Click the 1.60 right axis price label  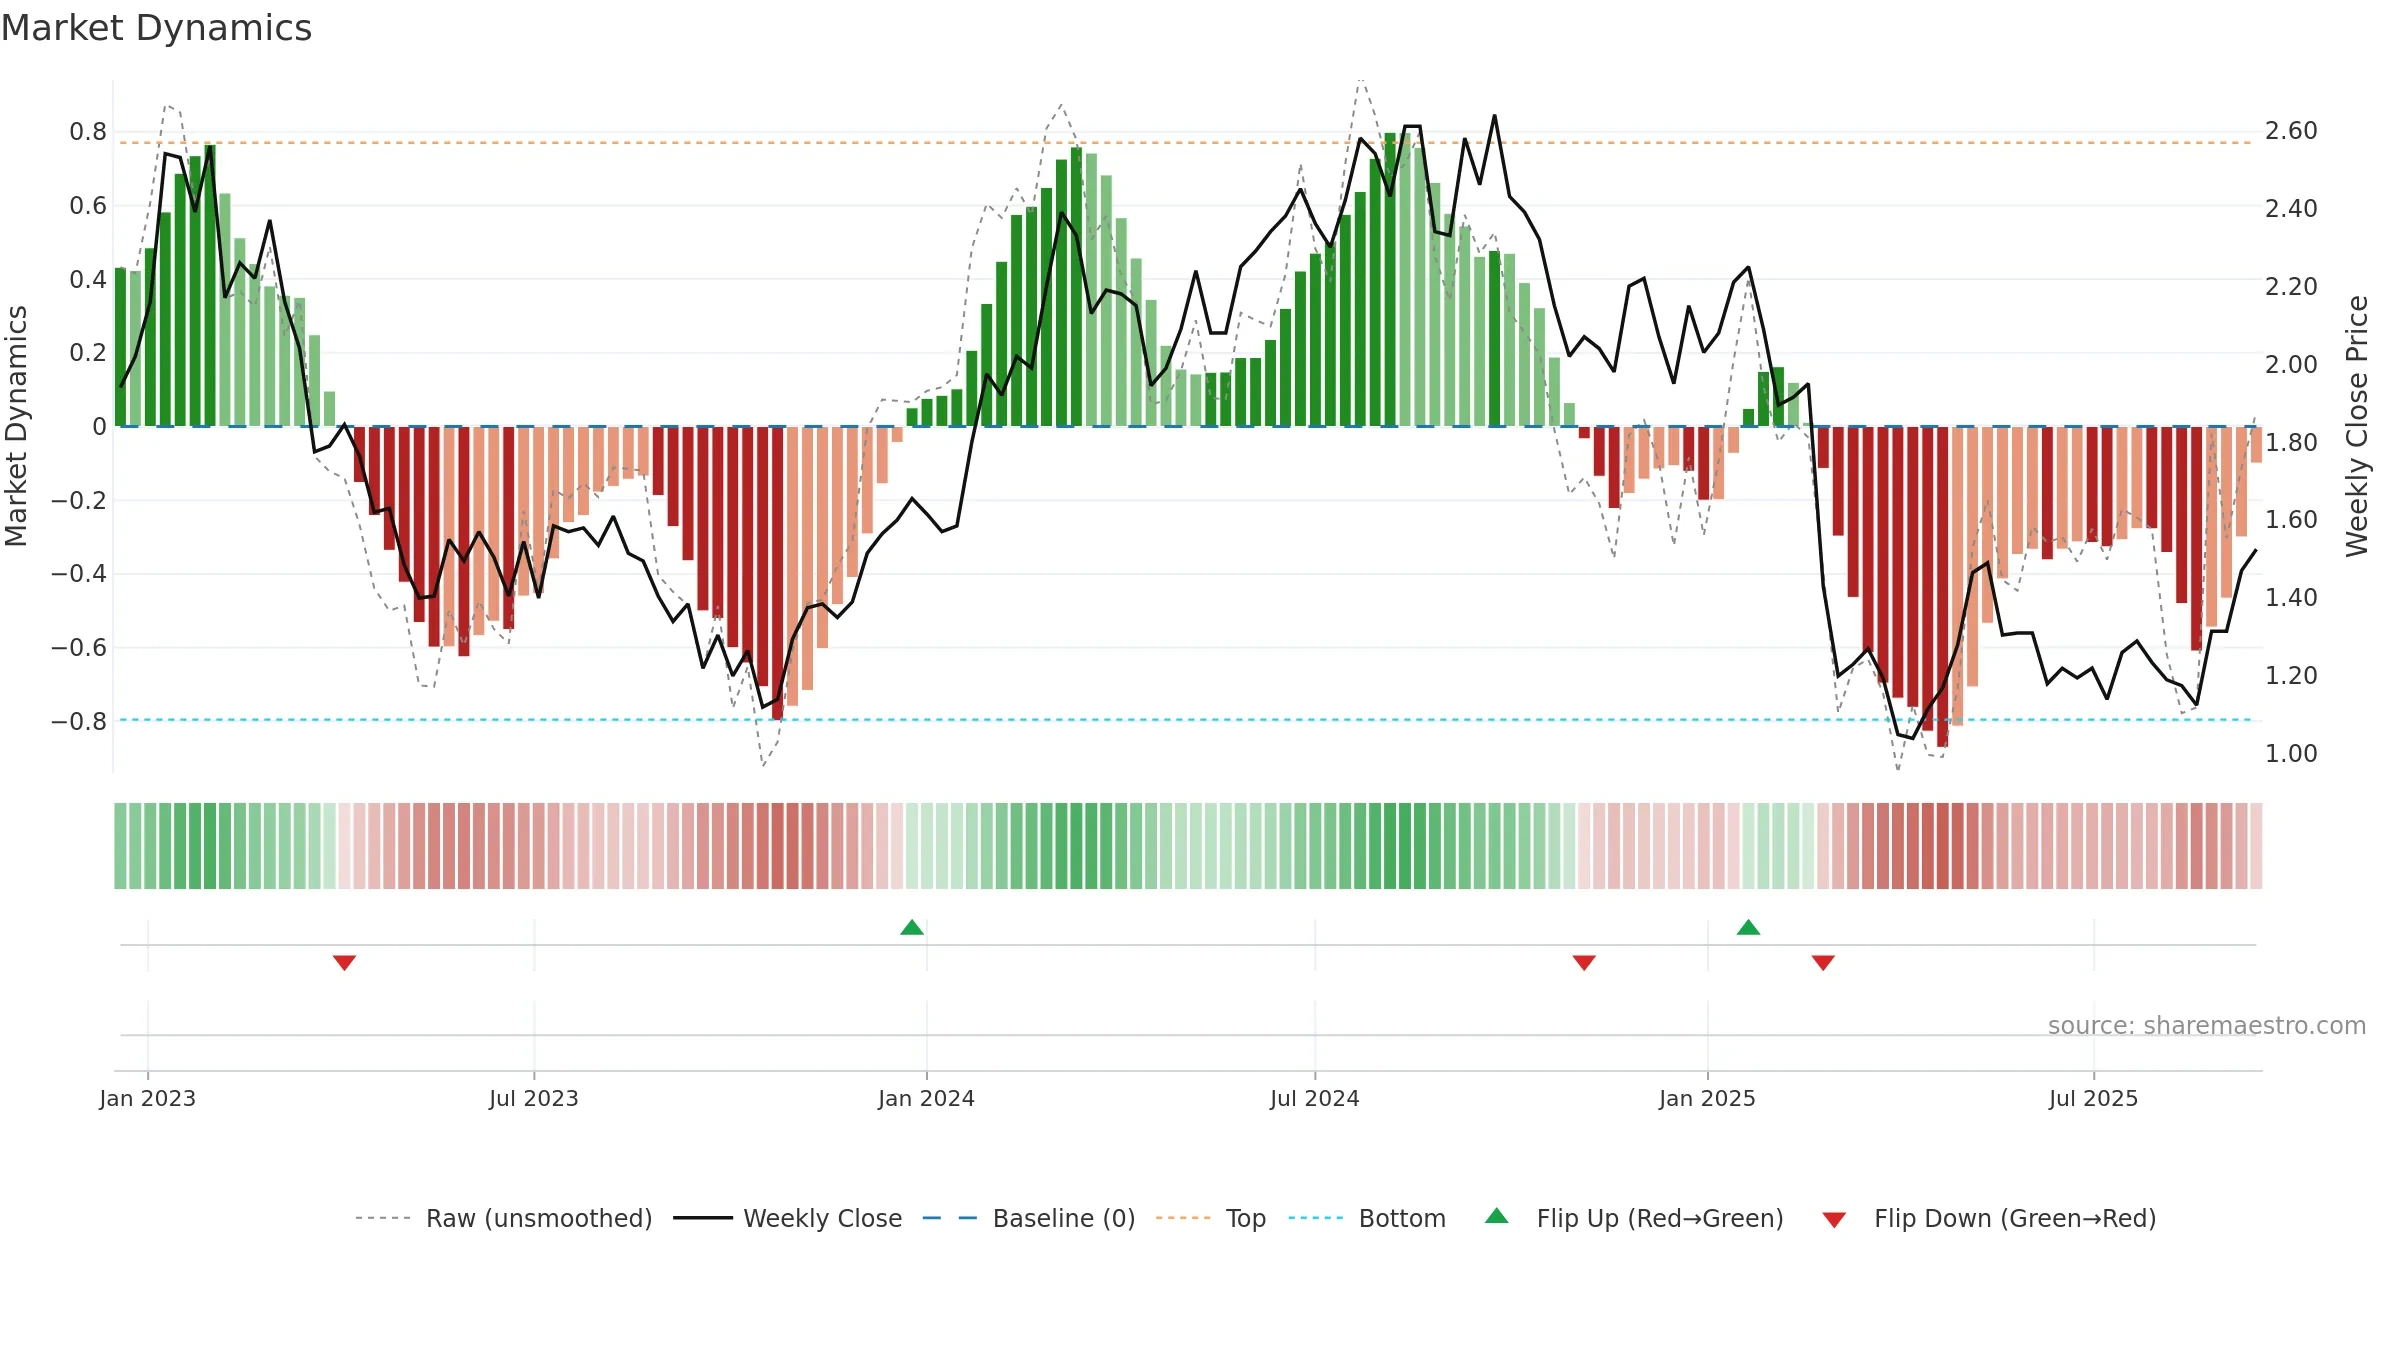(x=2291, y=519)
